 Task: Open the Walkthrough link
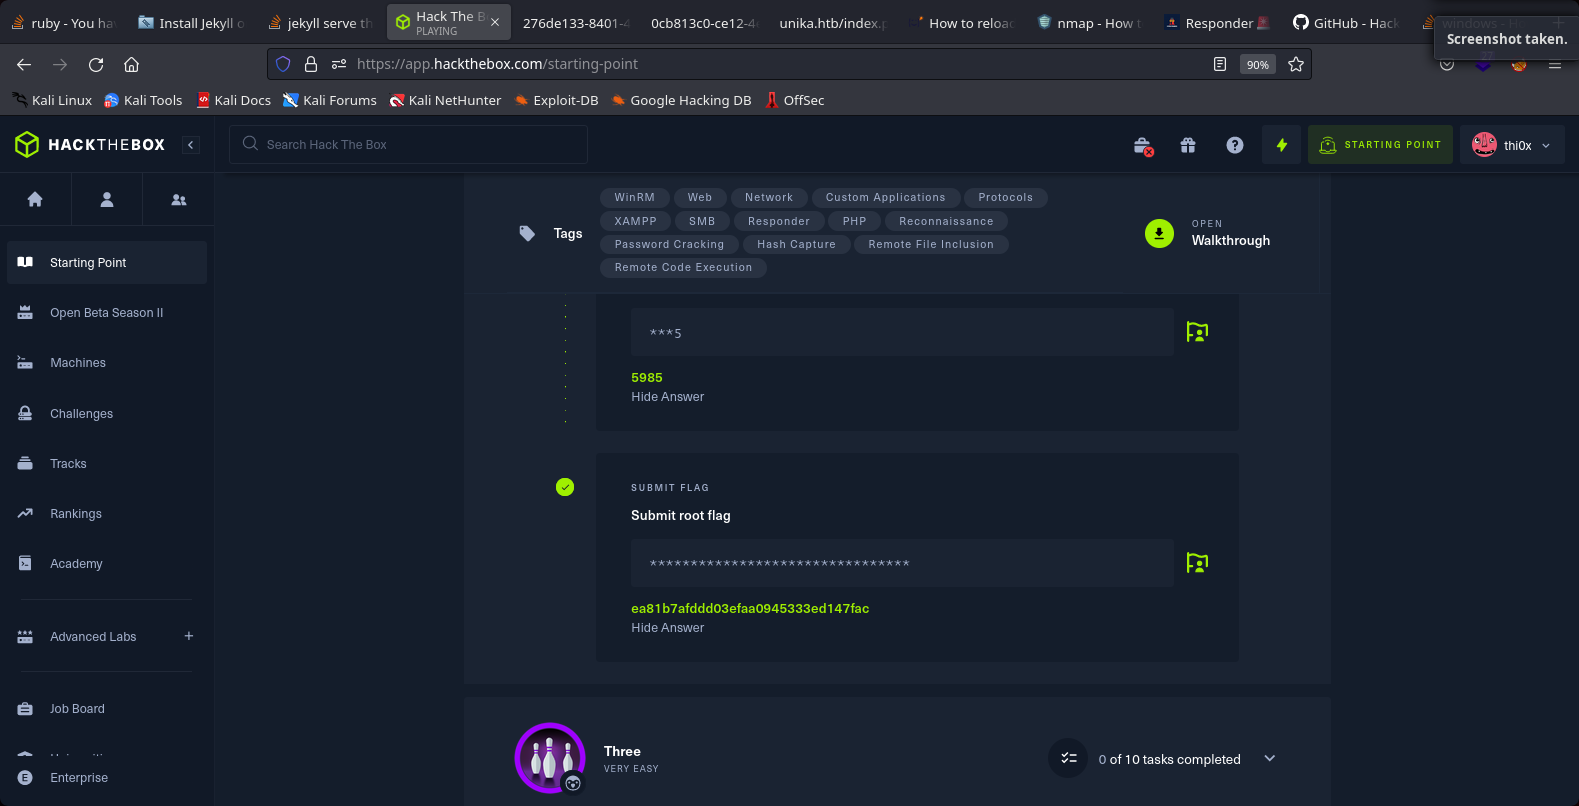[1230, 240]
